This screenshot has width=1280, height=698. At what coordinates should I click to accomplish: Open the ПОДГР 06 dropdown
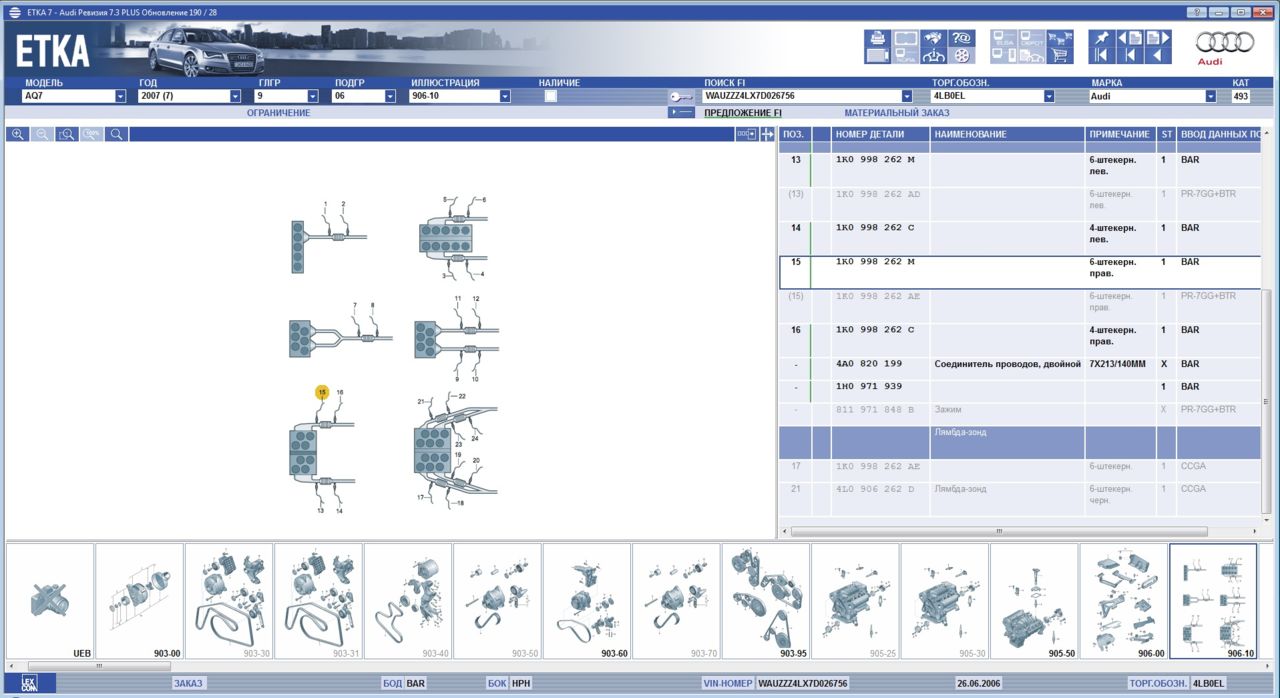(x=390, y=97)
